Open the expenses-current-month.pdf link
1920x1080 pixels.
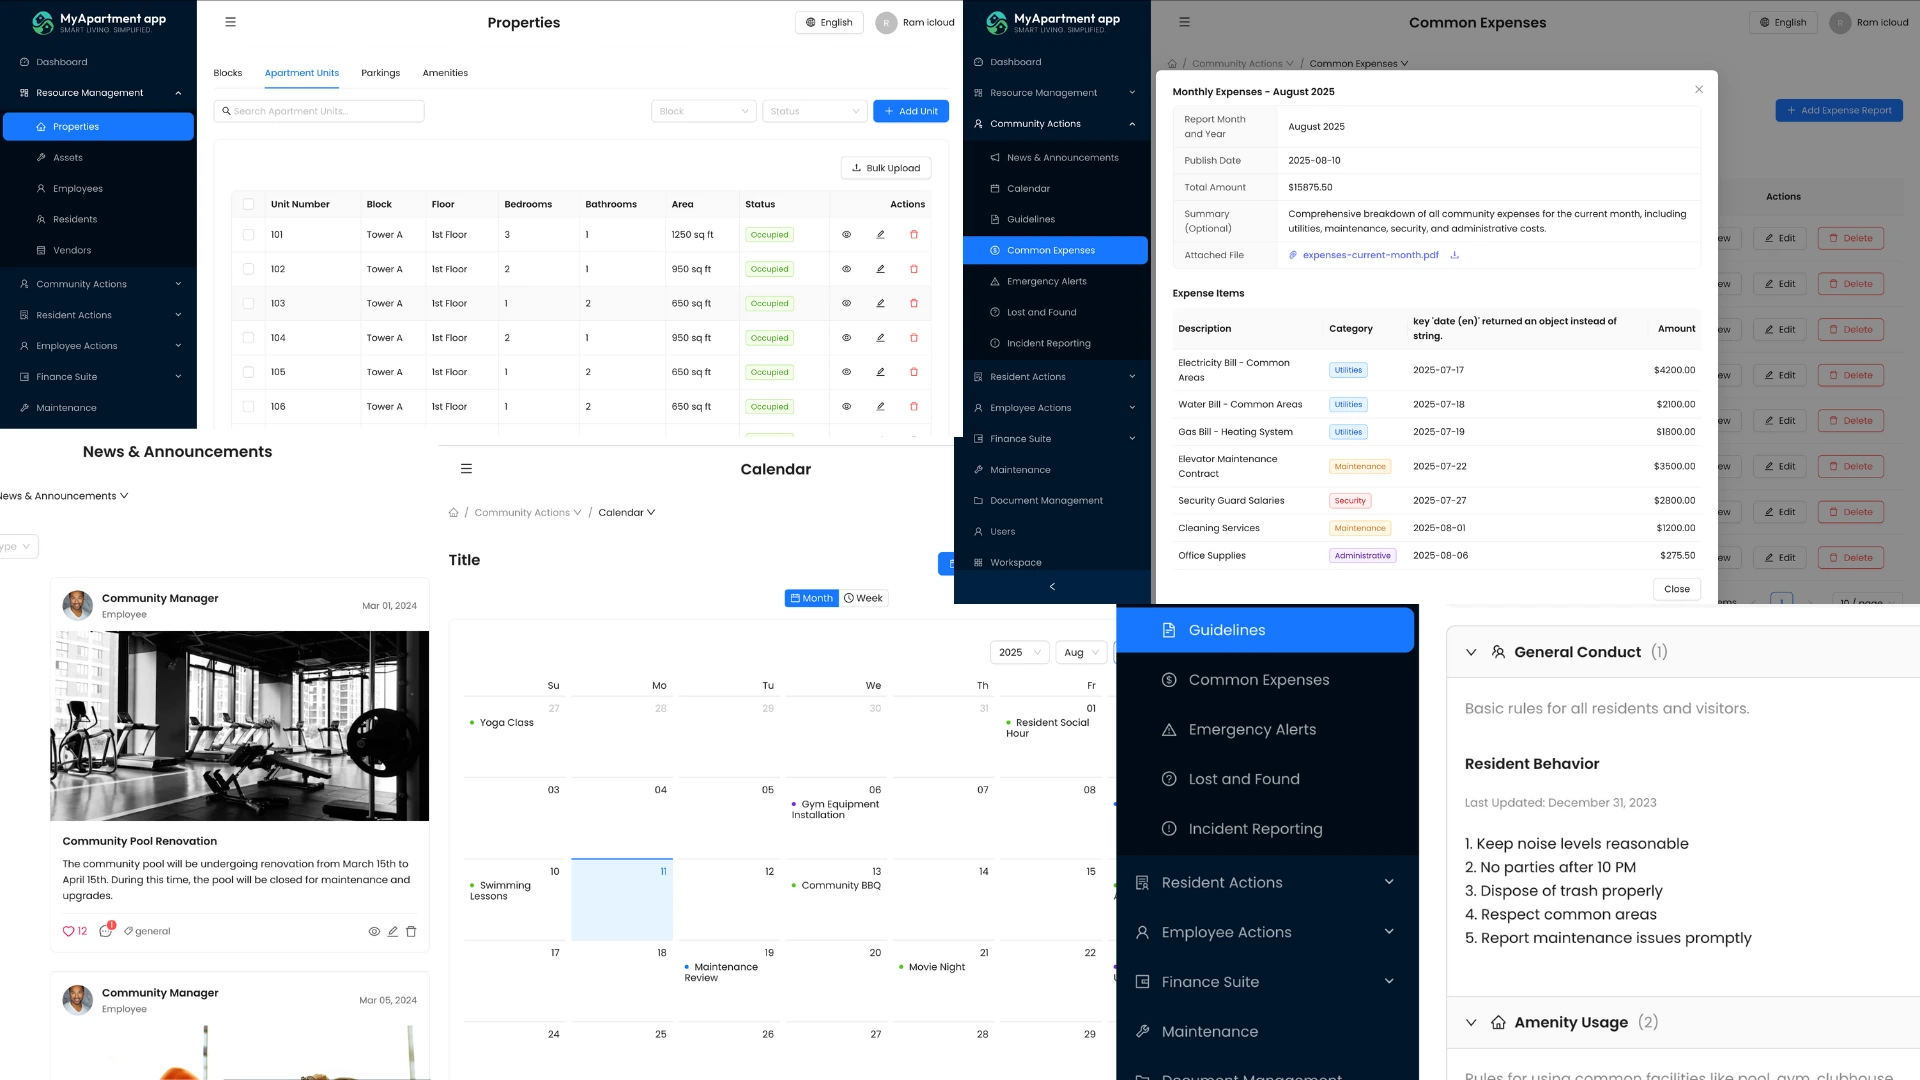point(1370,255)
